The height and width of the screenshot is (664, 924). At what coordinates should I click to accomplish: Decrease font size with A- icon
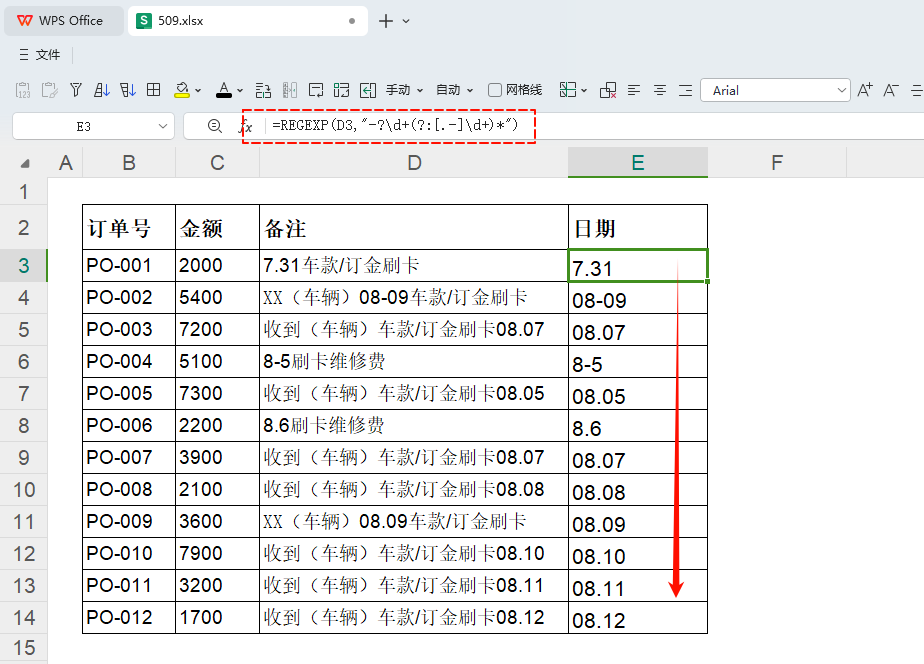[x=890, y=90]
